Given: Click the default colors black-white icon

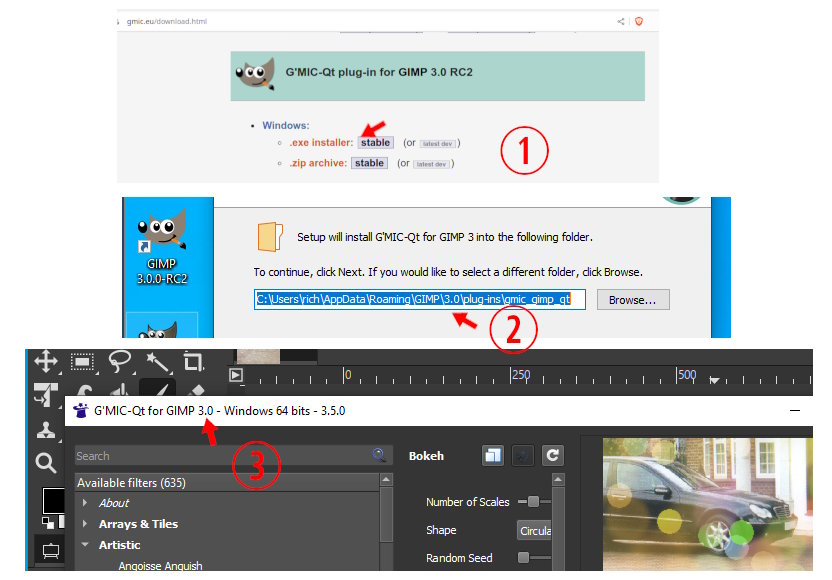Looking at the screenshot, I should [x=48, y=523].
